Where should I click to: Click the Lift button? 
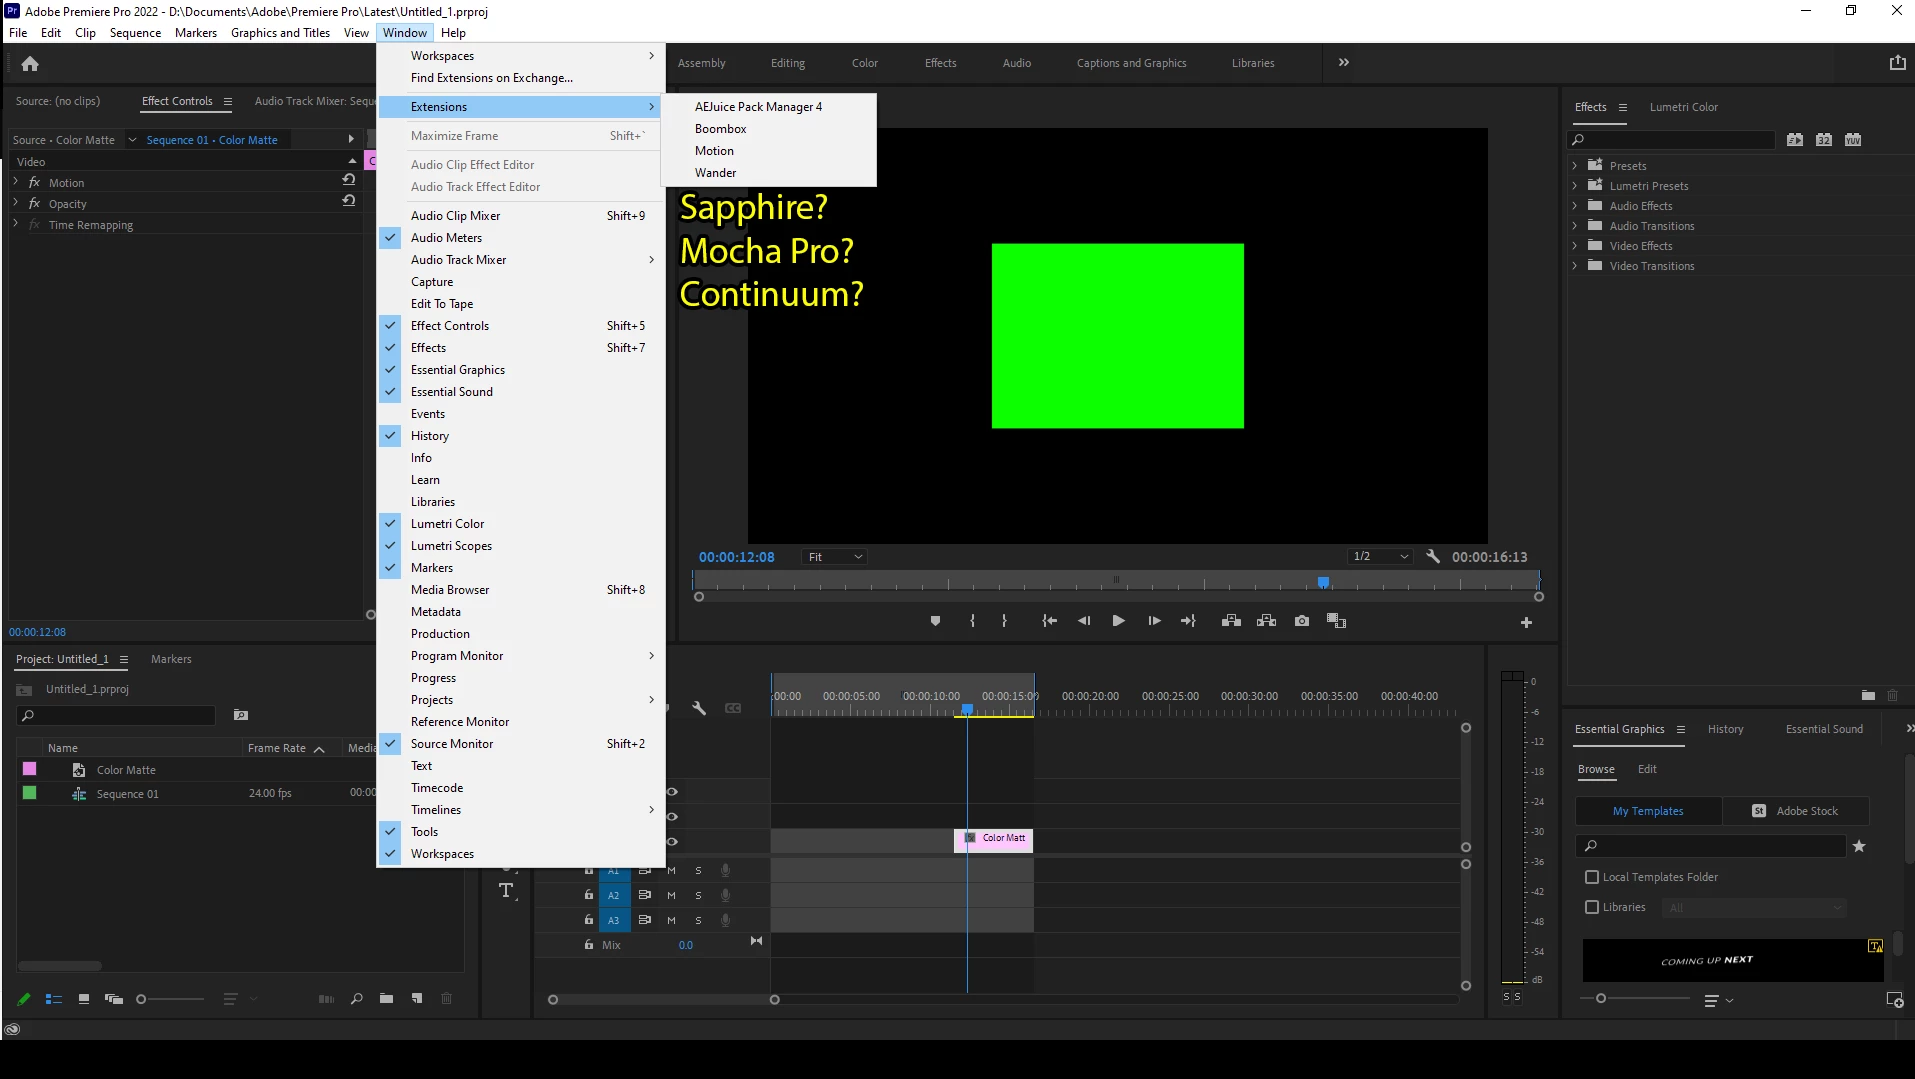coord(1231,621)
